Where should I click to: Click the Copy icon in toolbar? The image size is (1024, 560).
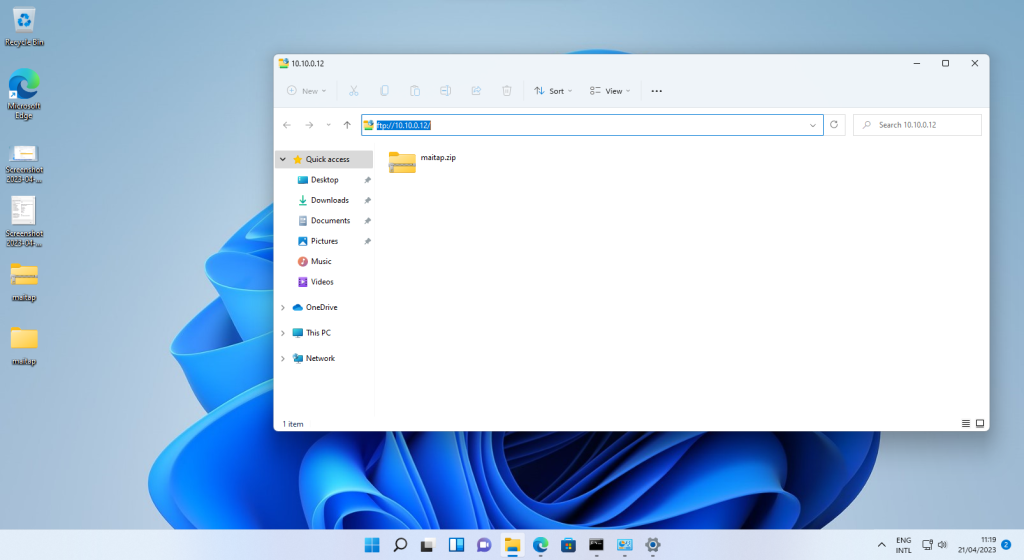(384, 91)
